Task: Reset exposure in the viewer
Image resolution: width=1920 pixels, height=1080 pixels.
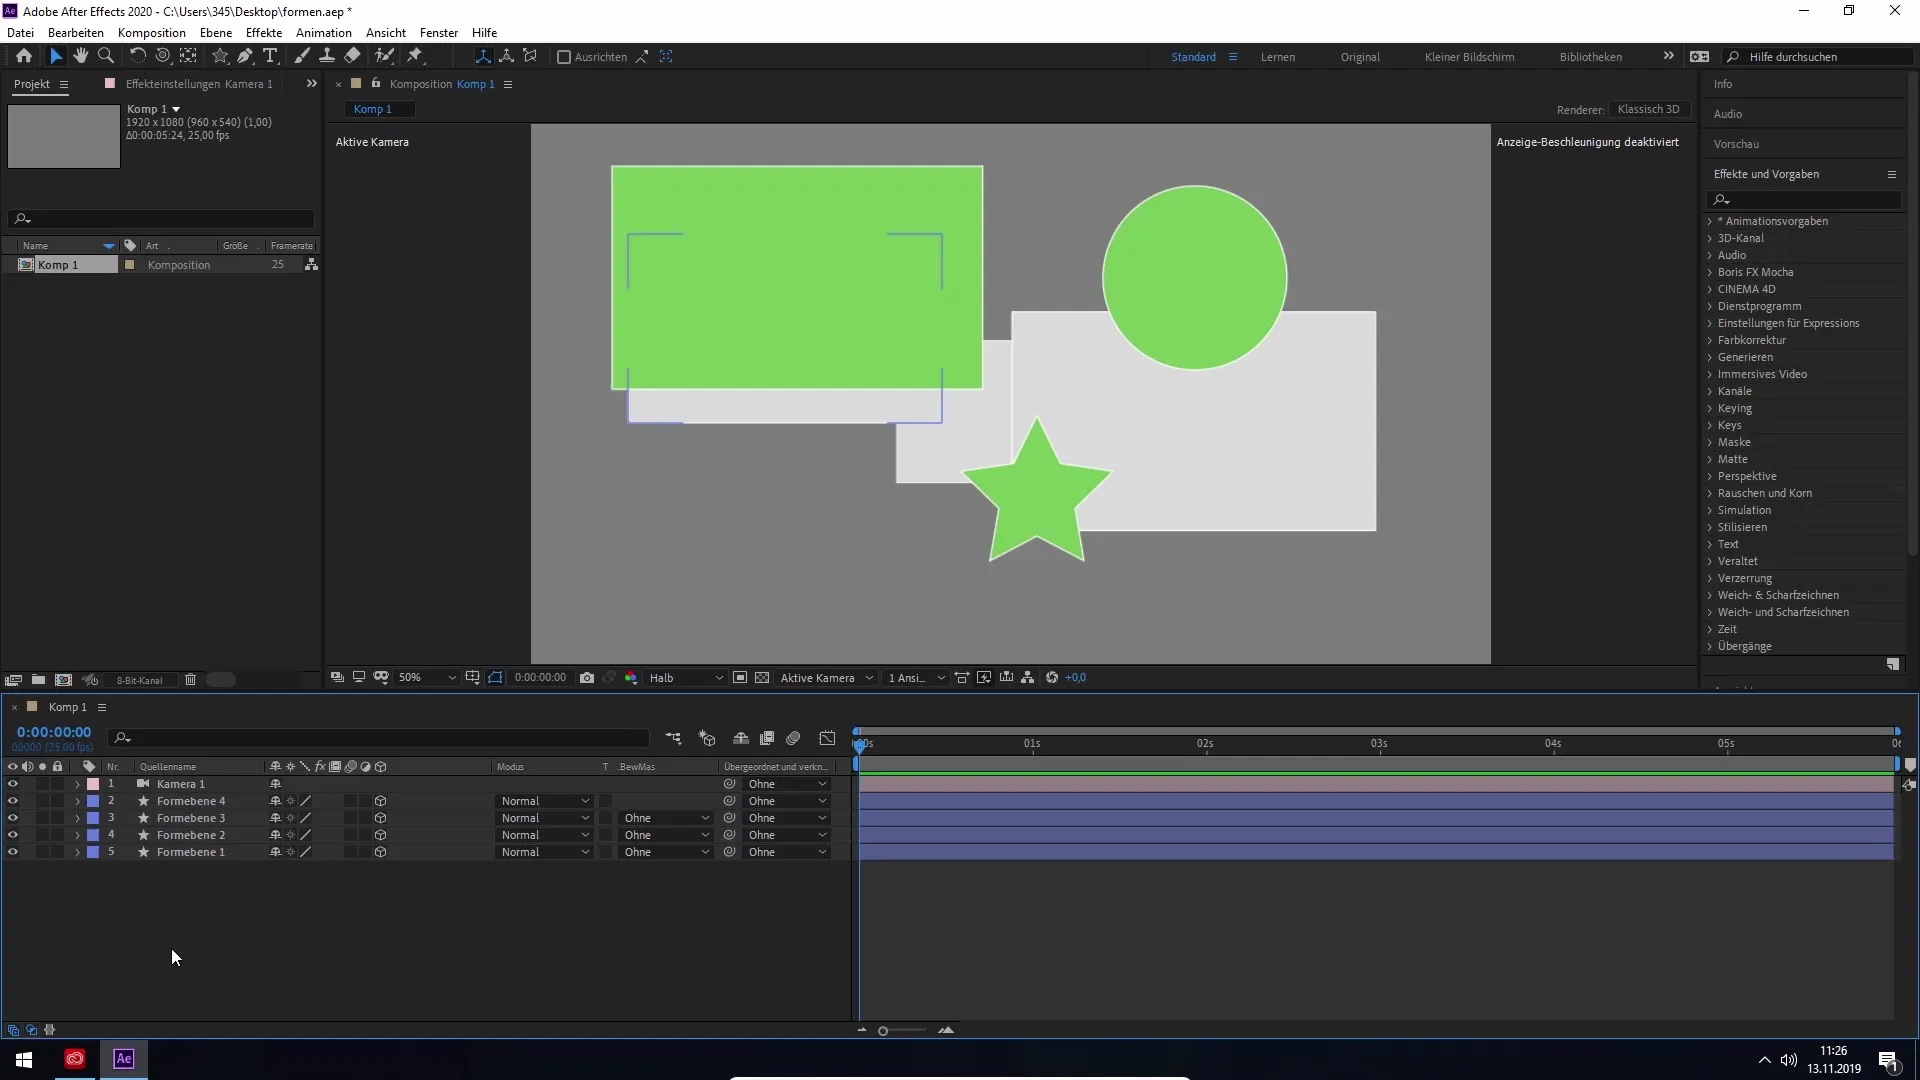Action: pos(1052,678)
